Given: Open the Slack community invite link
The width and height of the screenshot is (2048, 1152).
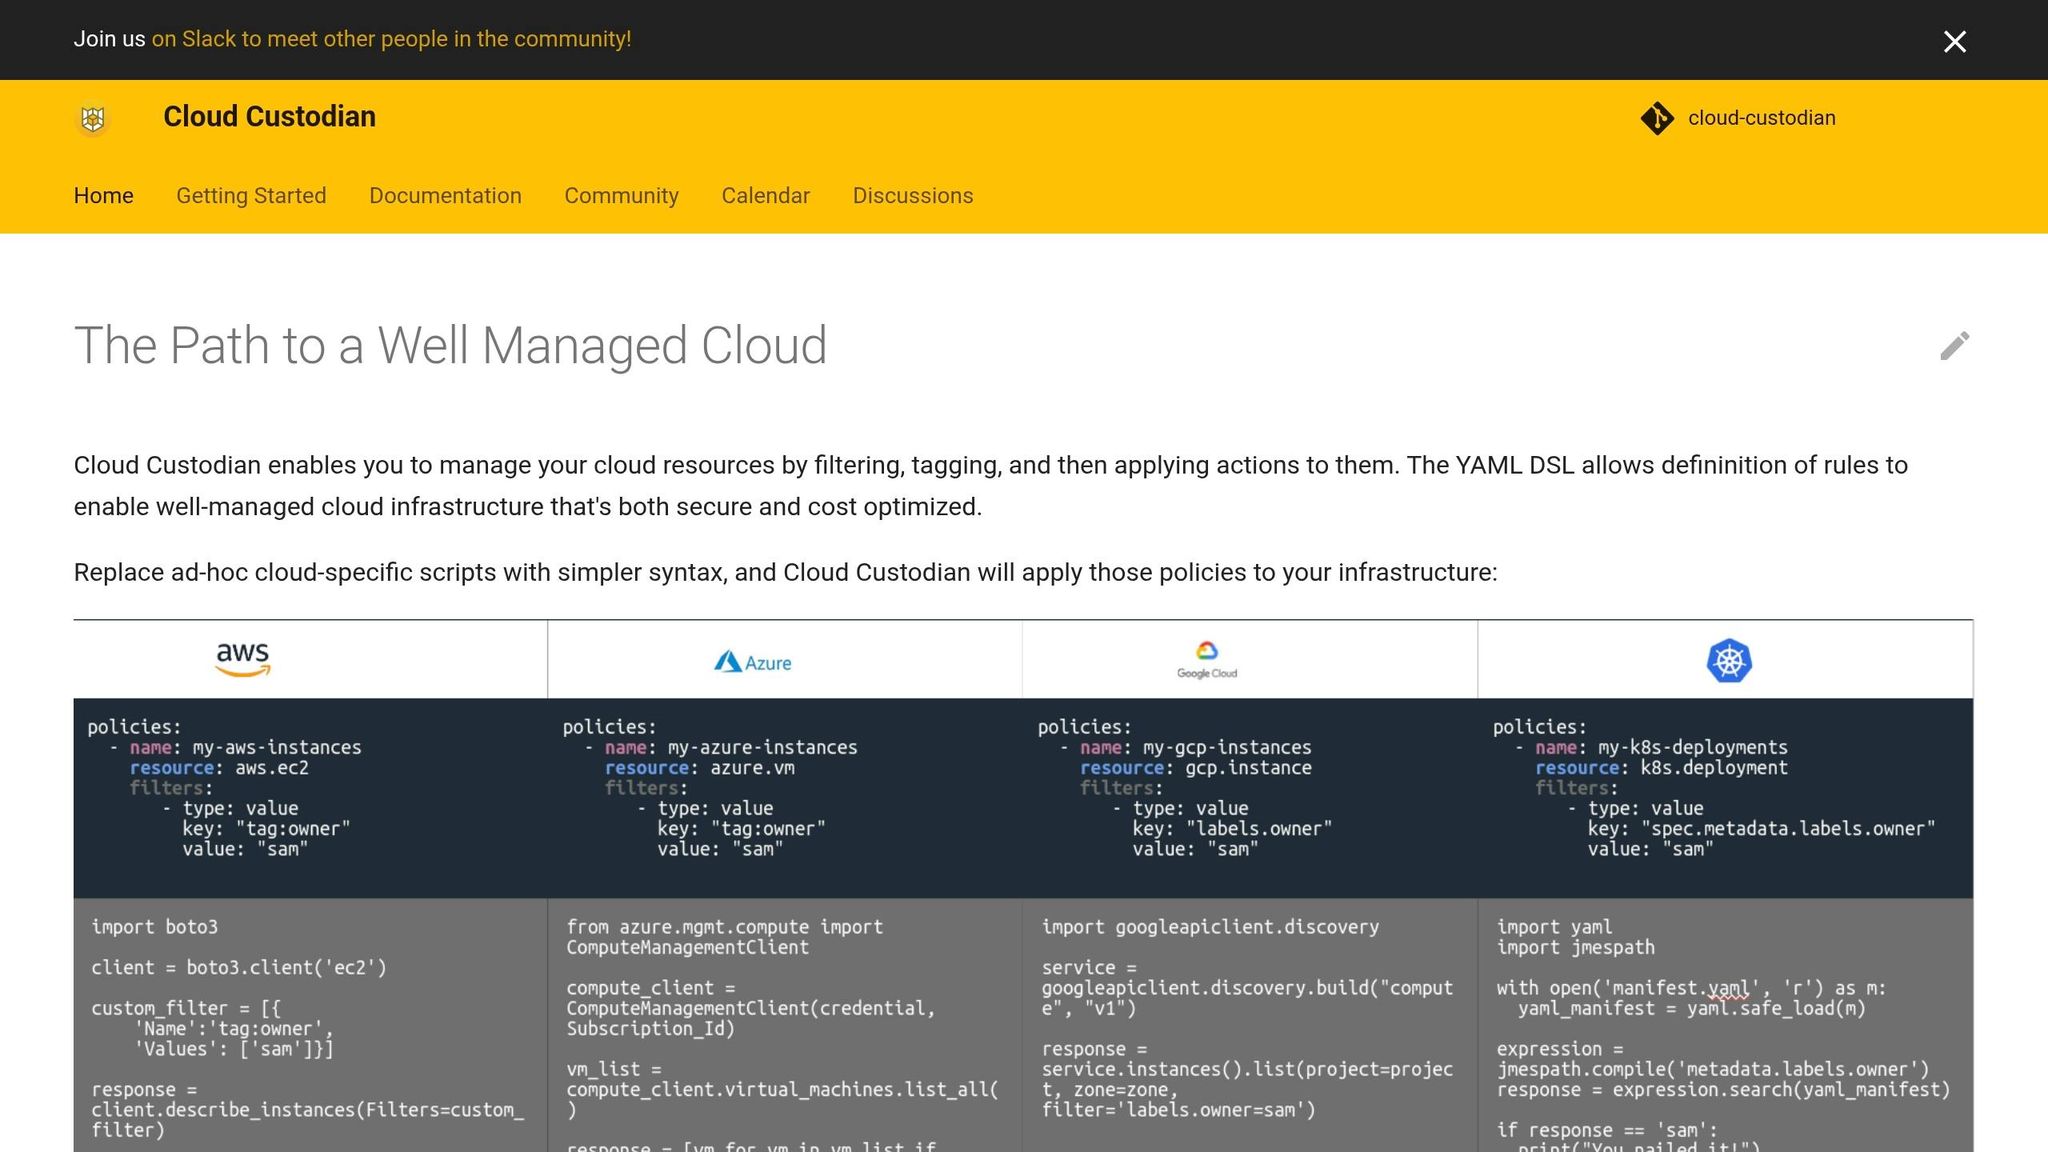Looking at the screenshot, I should tap(391, 39).
